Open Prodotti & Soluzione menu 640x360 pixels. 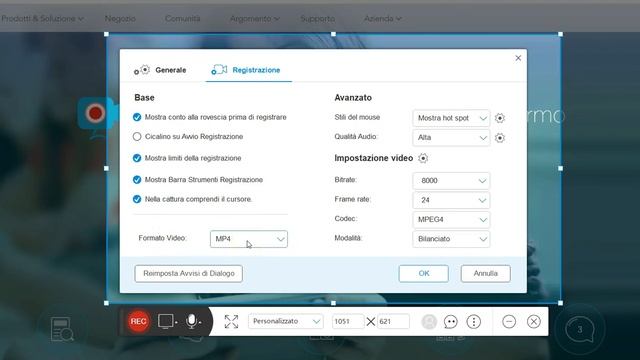click(x=42, y=18)
